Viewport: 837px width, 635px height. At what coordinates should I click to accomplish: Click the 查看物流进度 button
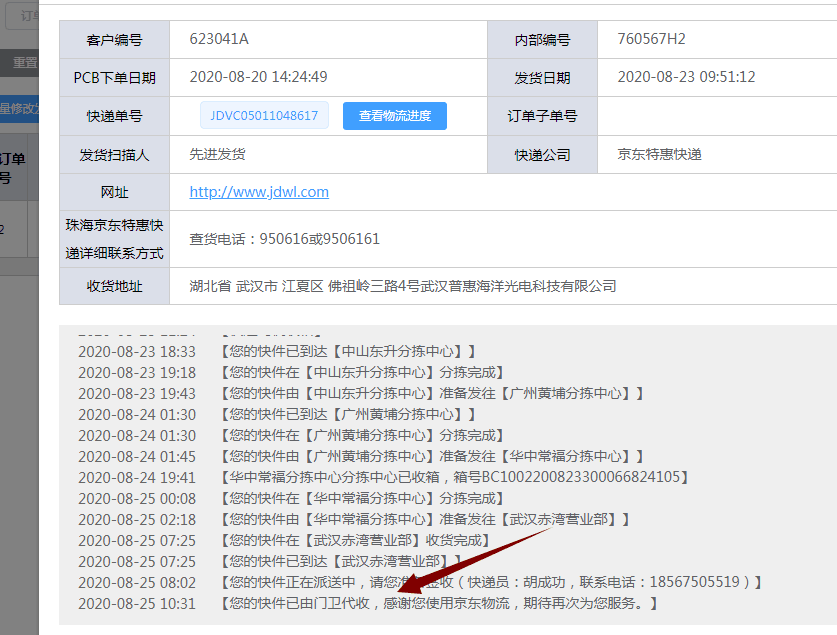click(x=394, y=116)
